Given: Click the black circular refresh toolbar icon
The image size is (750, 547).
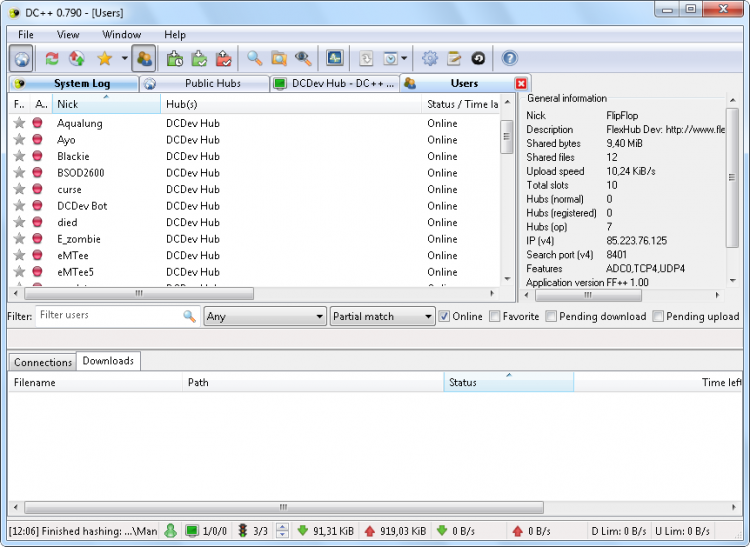Looking at the screenshot, I should [478, 58].
